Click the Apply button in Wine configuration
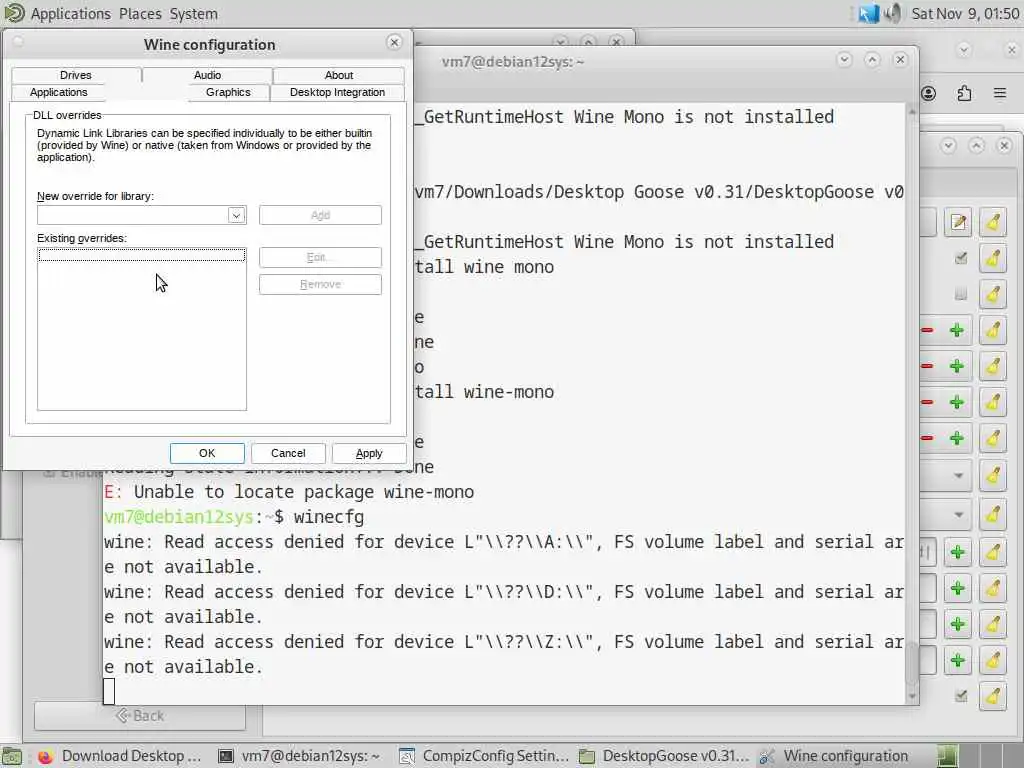This screenshot has width=1024, height=768. pyautogui.click(x=369, y=453)
